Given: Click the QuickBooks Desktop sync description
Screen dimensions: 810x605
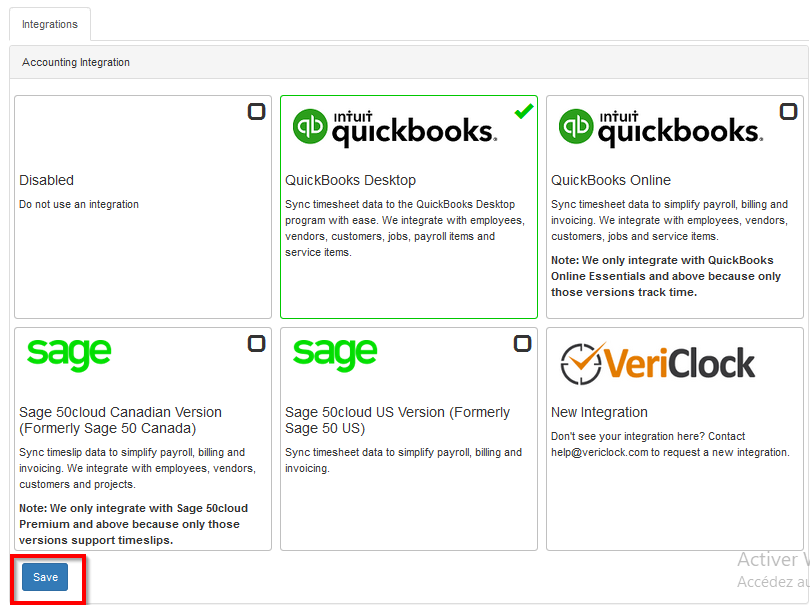Looking at the screenshot, I should coord(405,228).
